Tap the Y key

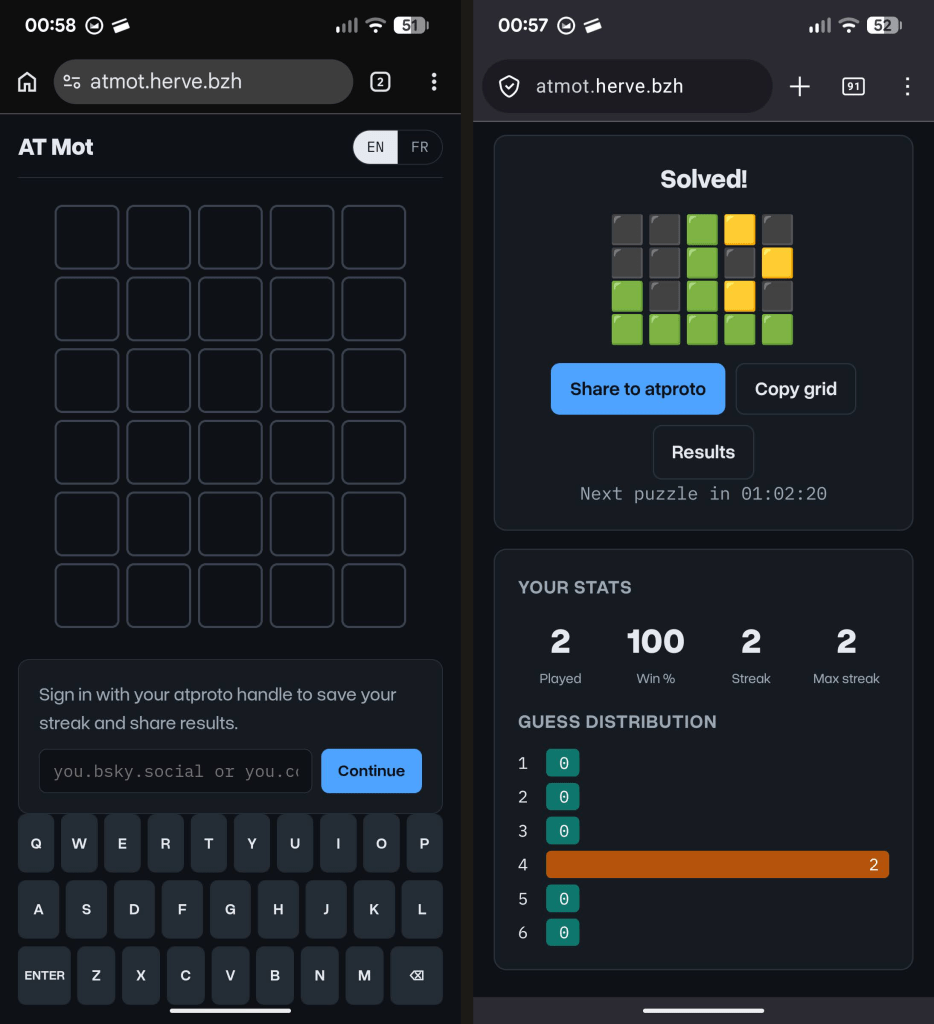point(251,843)
